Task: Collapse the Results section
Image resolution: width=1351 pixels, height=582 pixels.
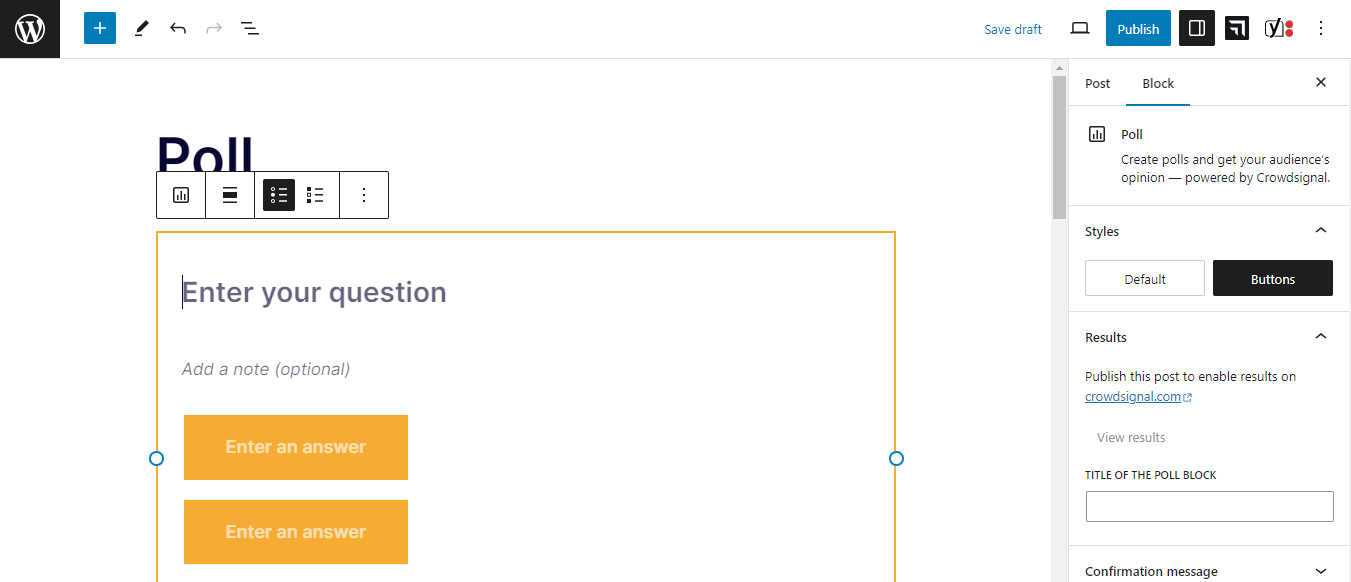Action: click(1320, 336)
